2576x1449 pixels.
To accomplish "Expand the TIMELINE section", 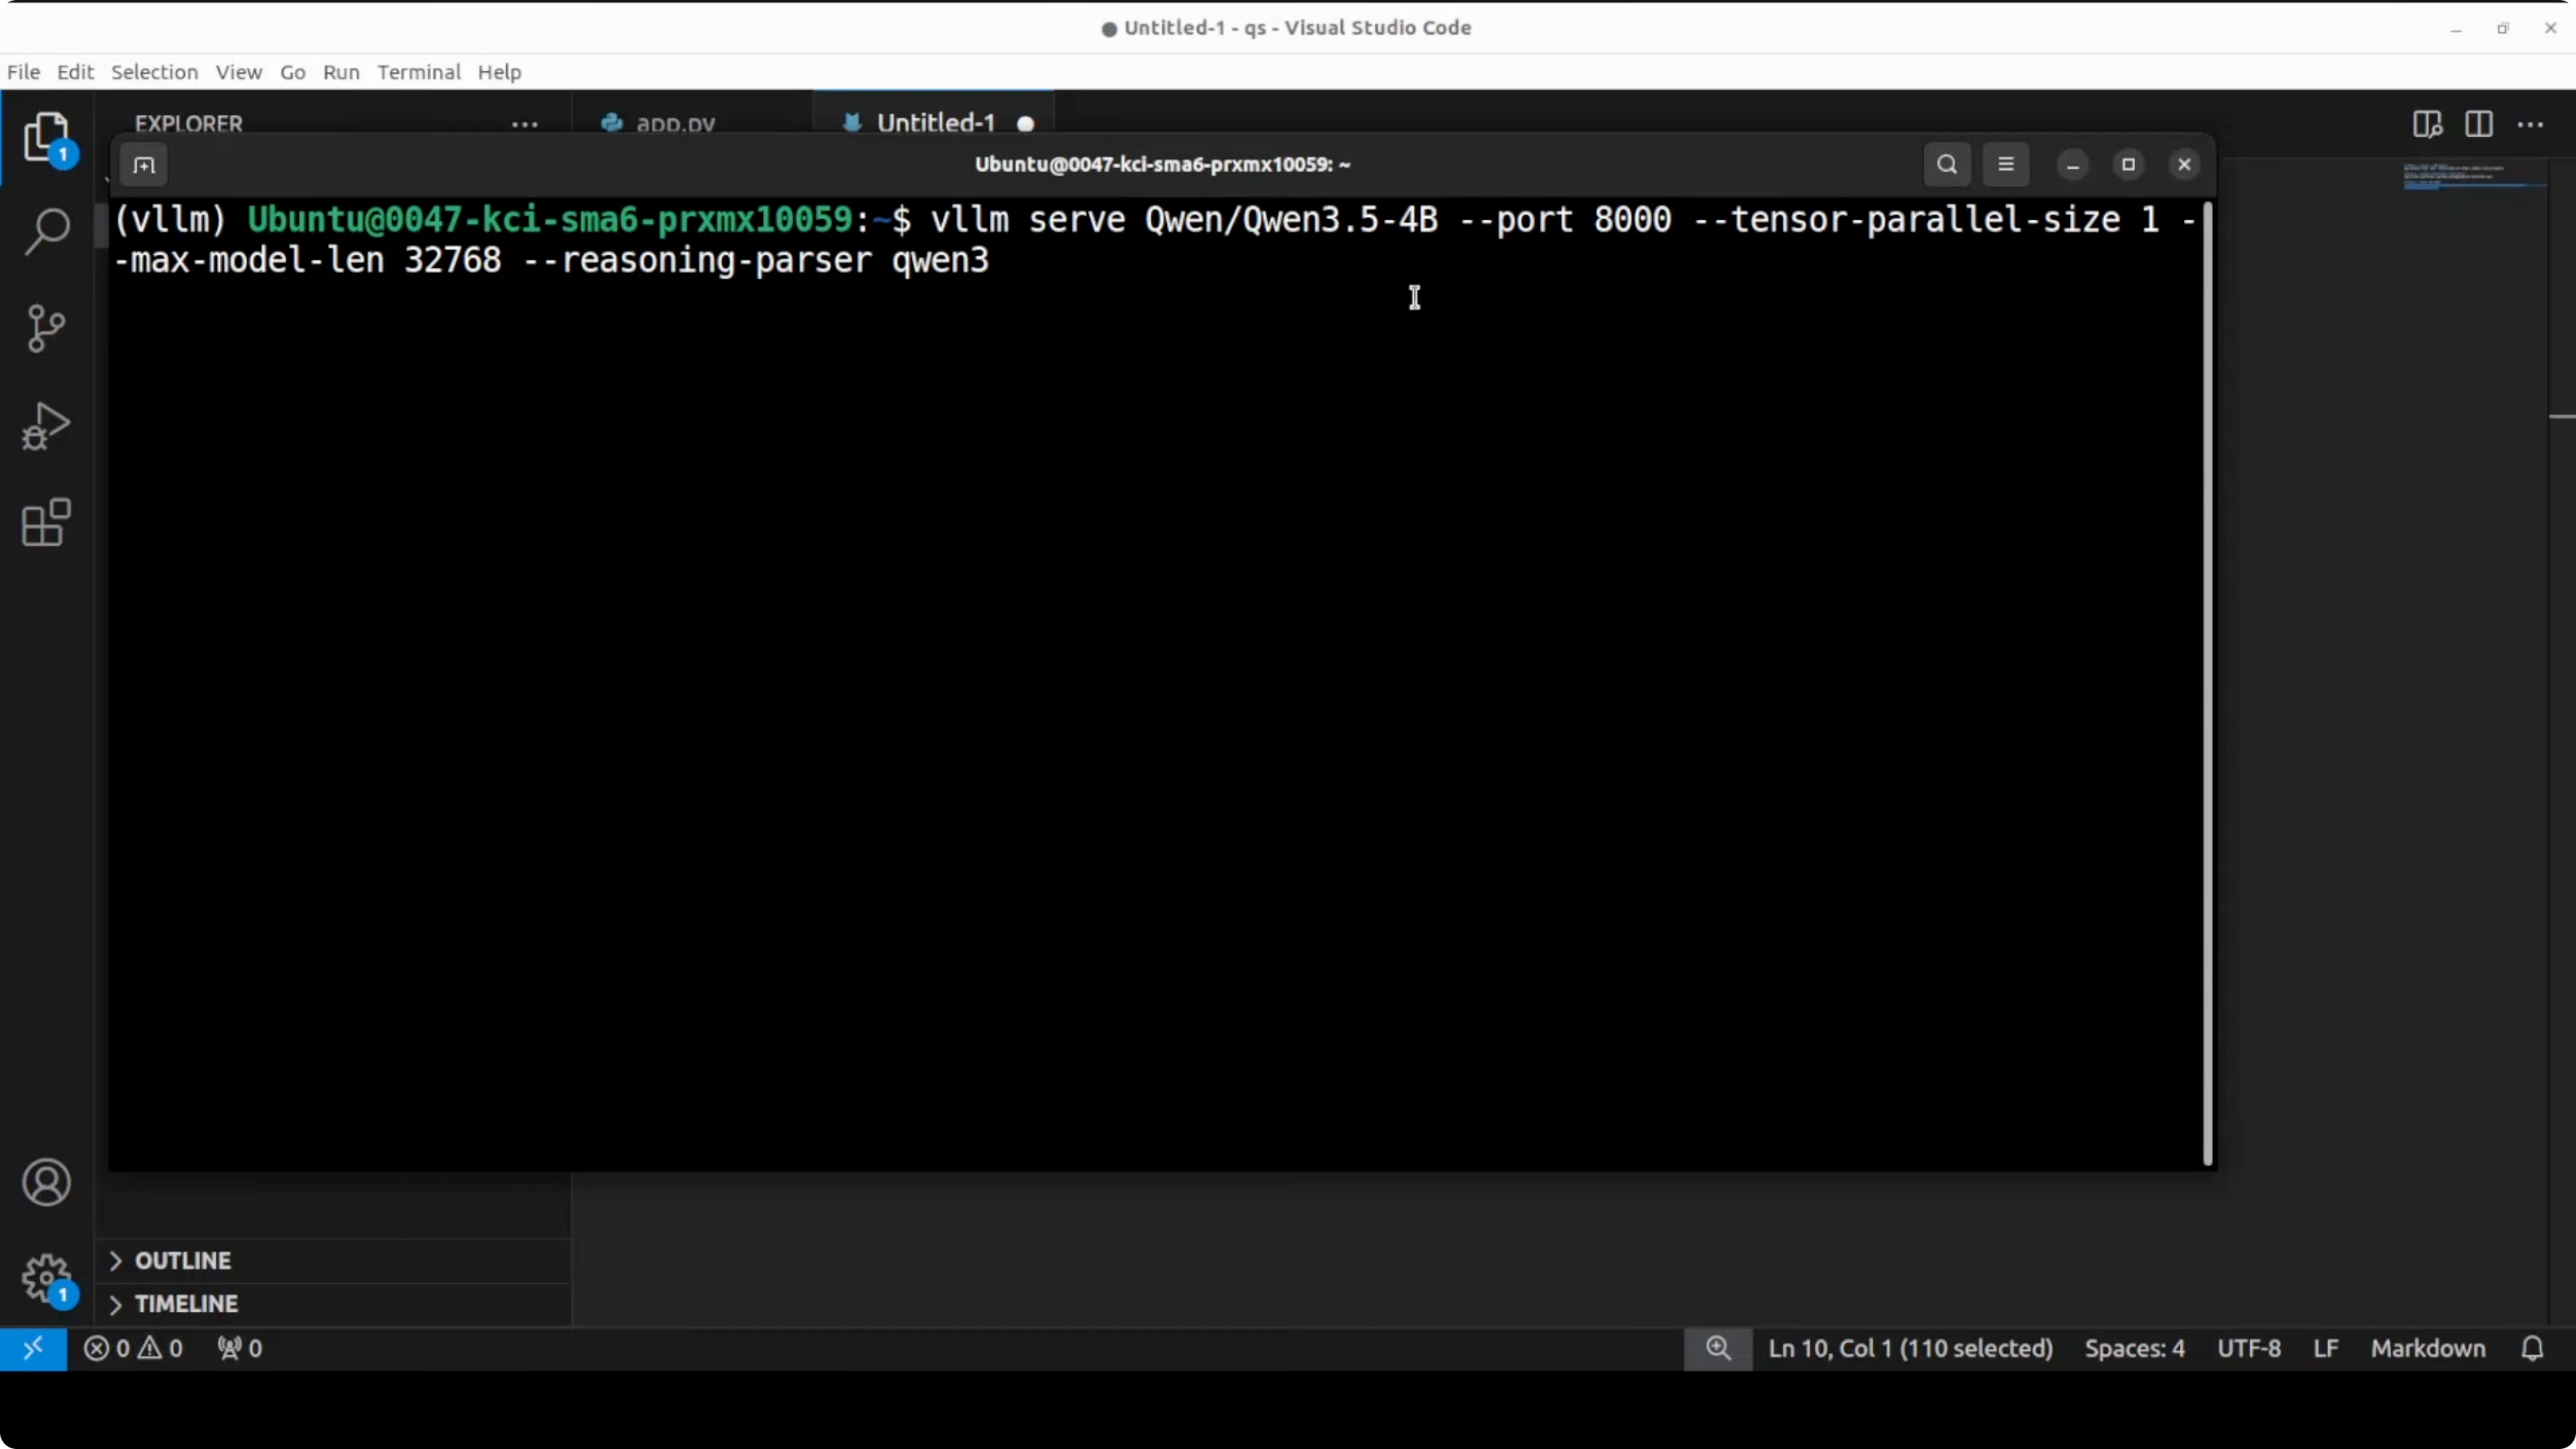I will tap(186, 1304).
